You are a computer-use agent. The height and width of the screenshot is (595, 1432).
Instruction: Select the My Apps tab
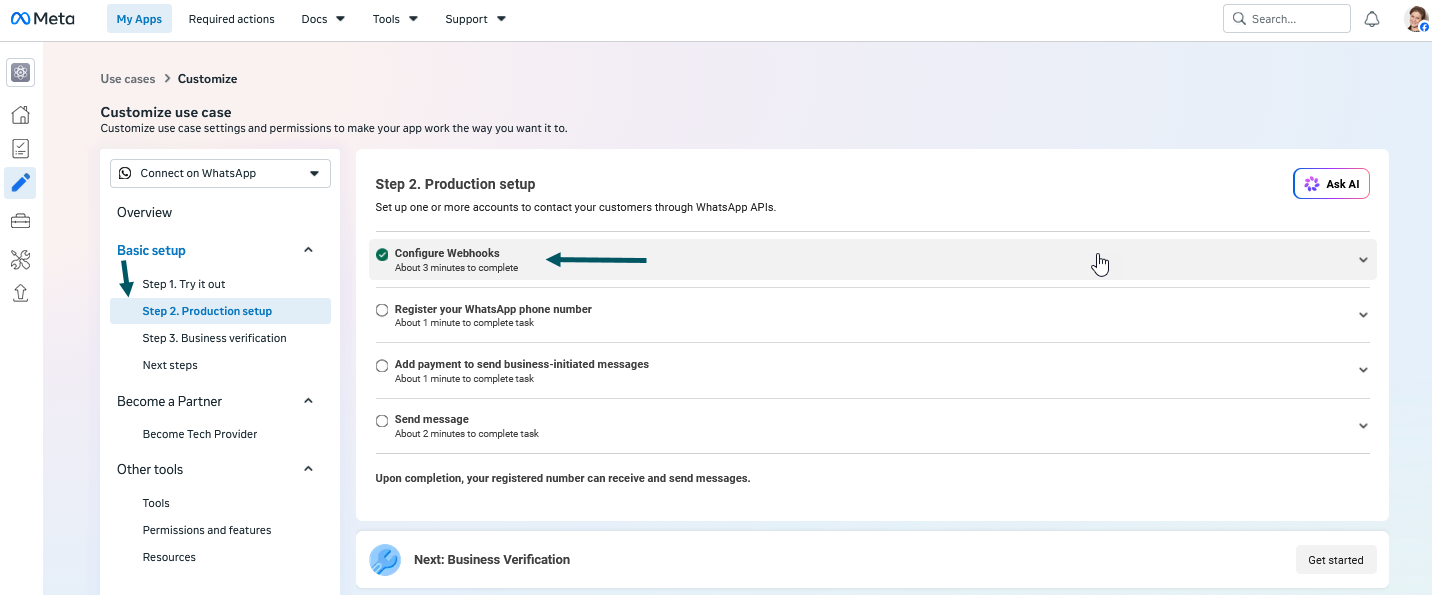(x=139, y=19)
